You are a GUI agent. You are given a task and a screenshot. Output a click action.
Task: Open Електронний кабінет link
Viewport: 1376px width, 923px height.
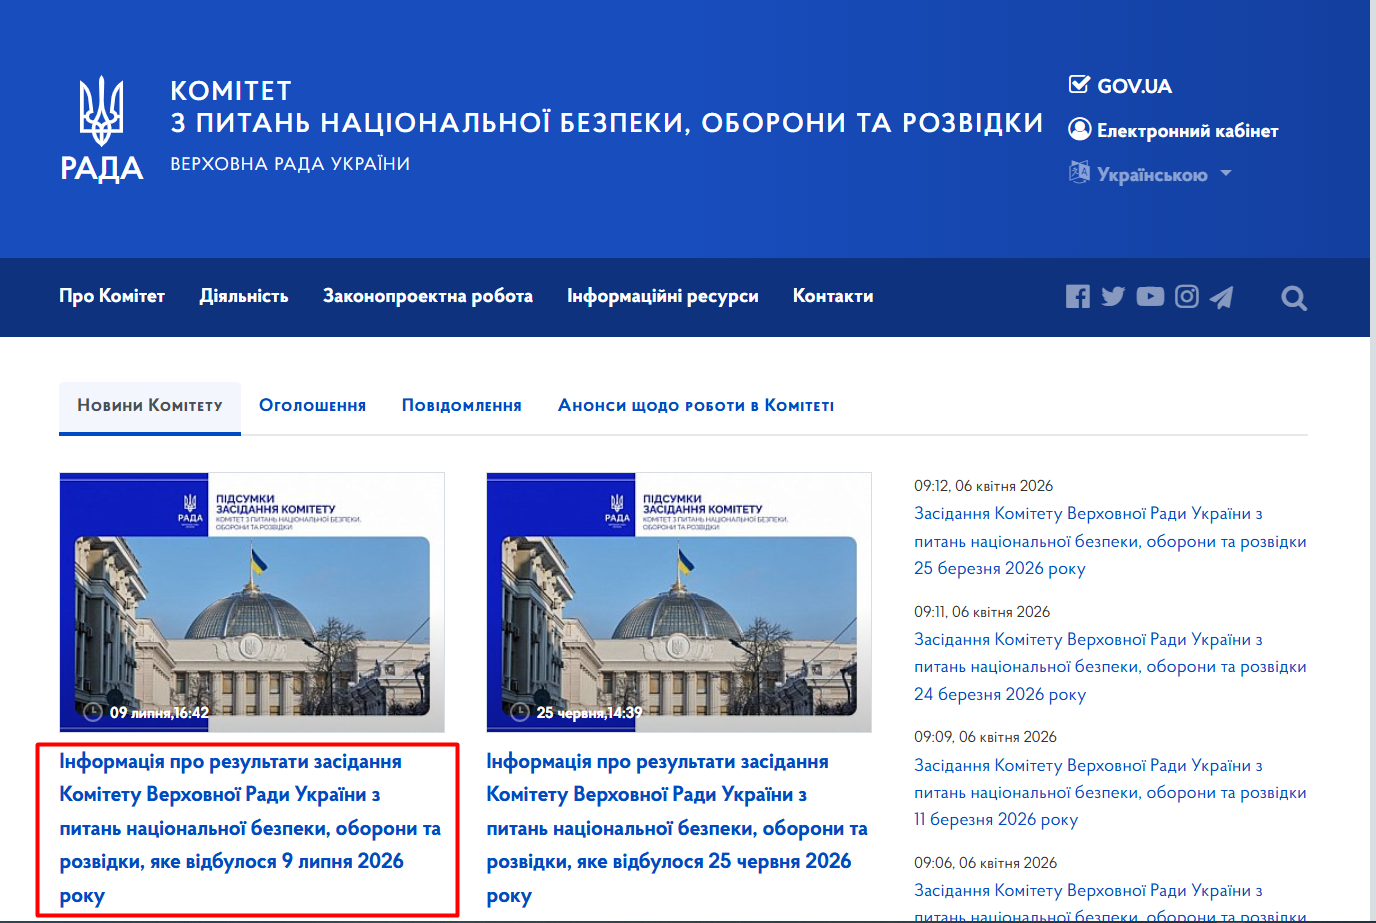tap(1188, 130)
